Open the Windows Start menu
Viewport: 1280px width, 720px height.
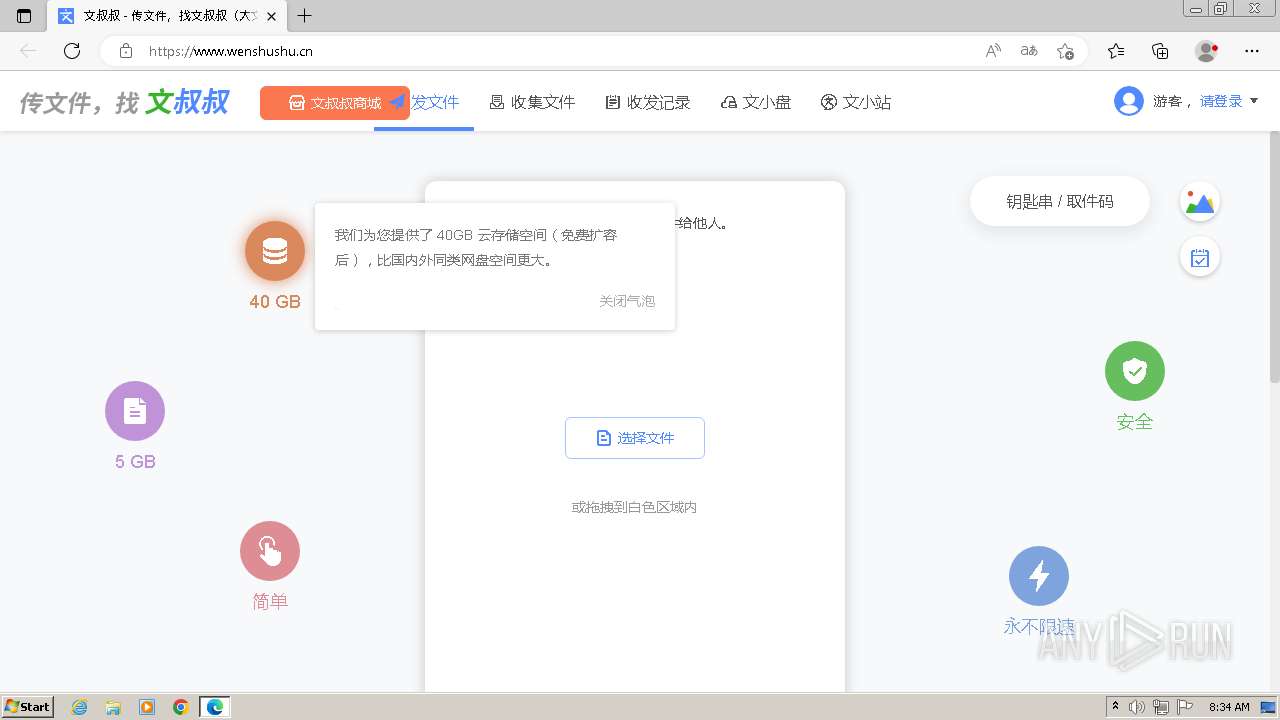tap(27, 707)
